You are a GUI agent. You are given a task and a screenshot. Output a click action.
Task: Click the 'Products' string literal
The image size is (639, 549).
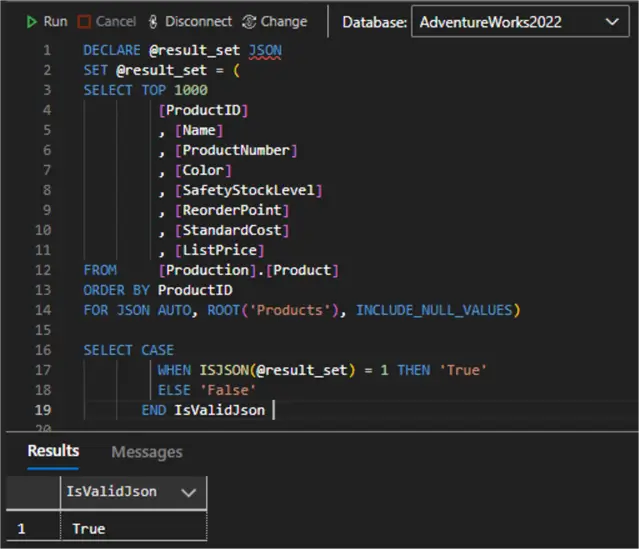[289, 310]
